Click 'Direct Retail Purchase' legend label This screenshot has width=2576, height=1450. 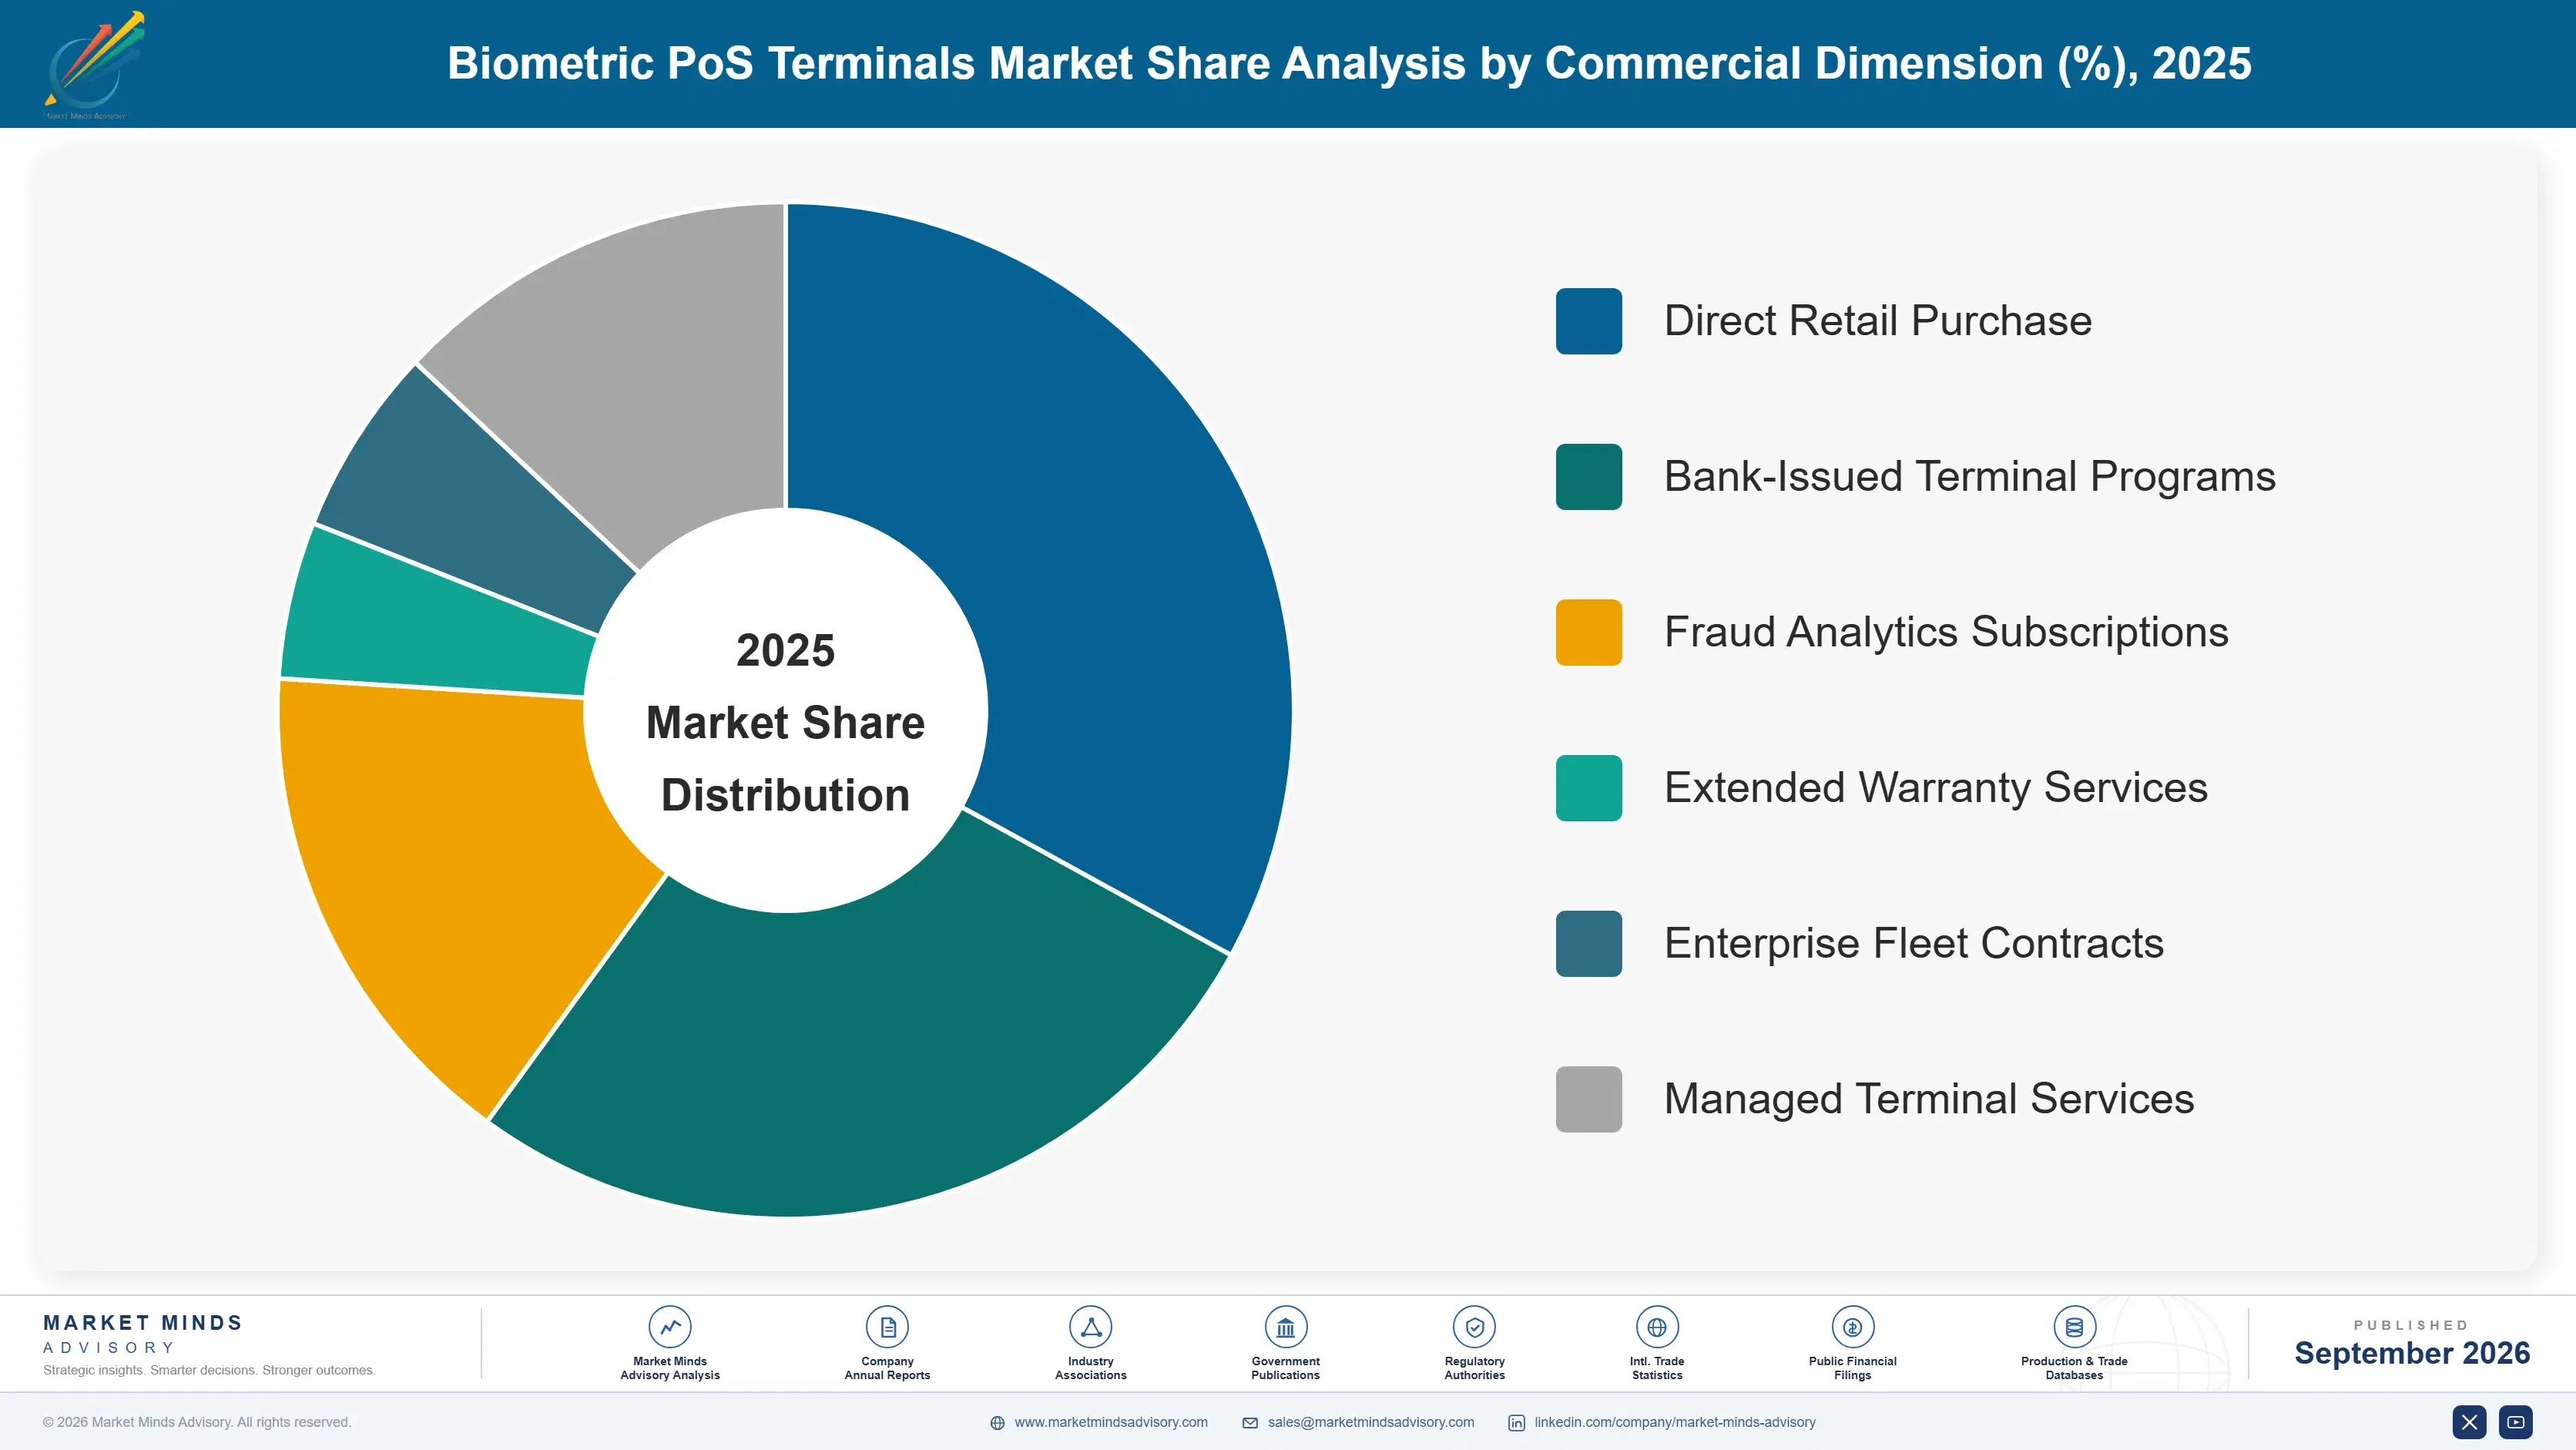tap(1877, 321)
